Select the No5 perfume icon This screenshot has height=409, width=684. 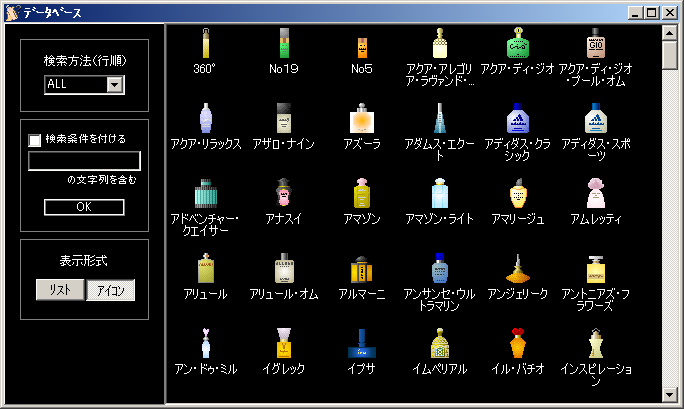(x=362, y=47)
